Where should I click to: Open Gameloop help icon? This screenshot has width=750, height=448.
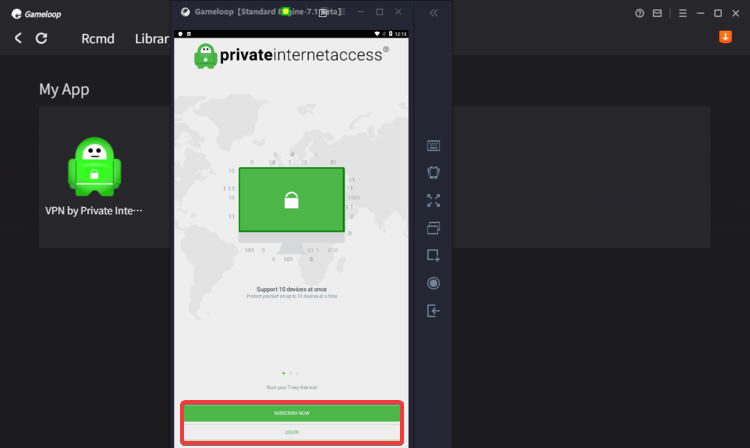tap(640, 13)
